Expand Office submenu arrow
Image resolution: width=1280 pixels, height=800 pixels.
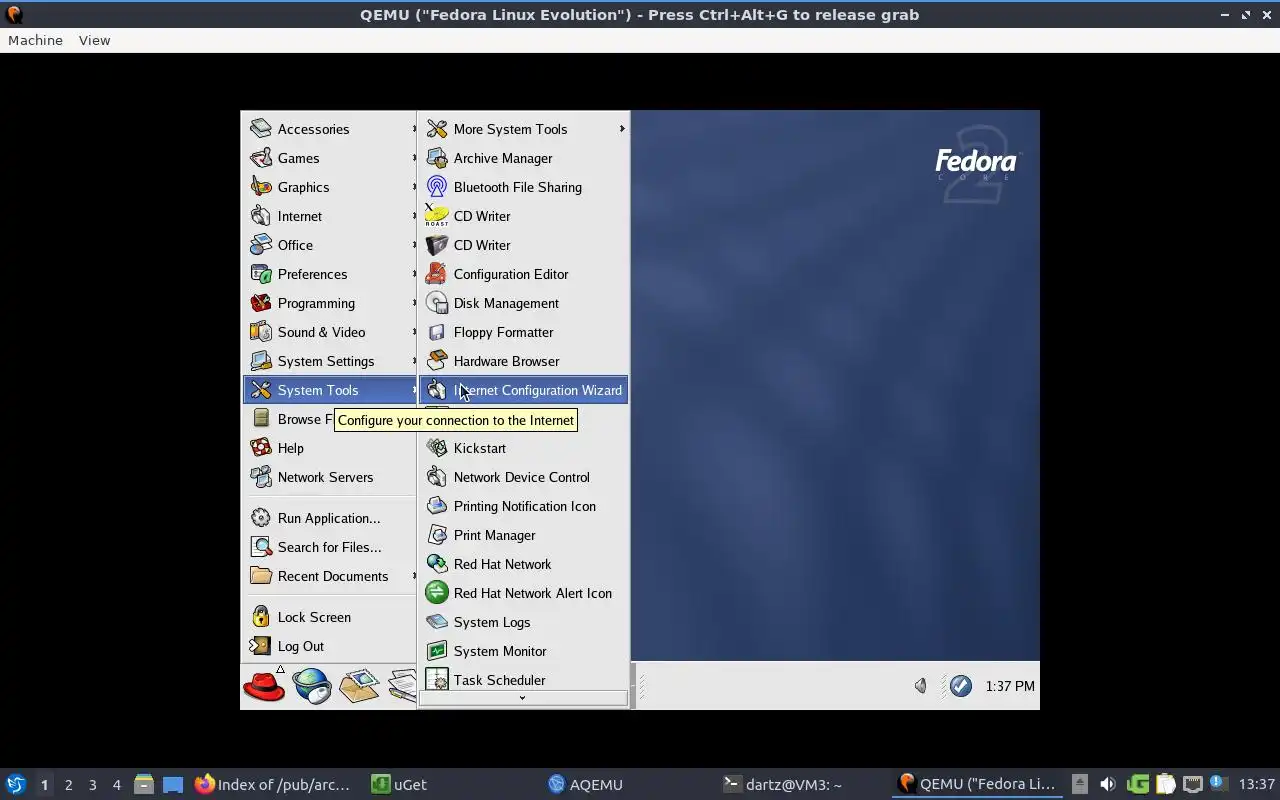(414, 245)
